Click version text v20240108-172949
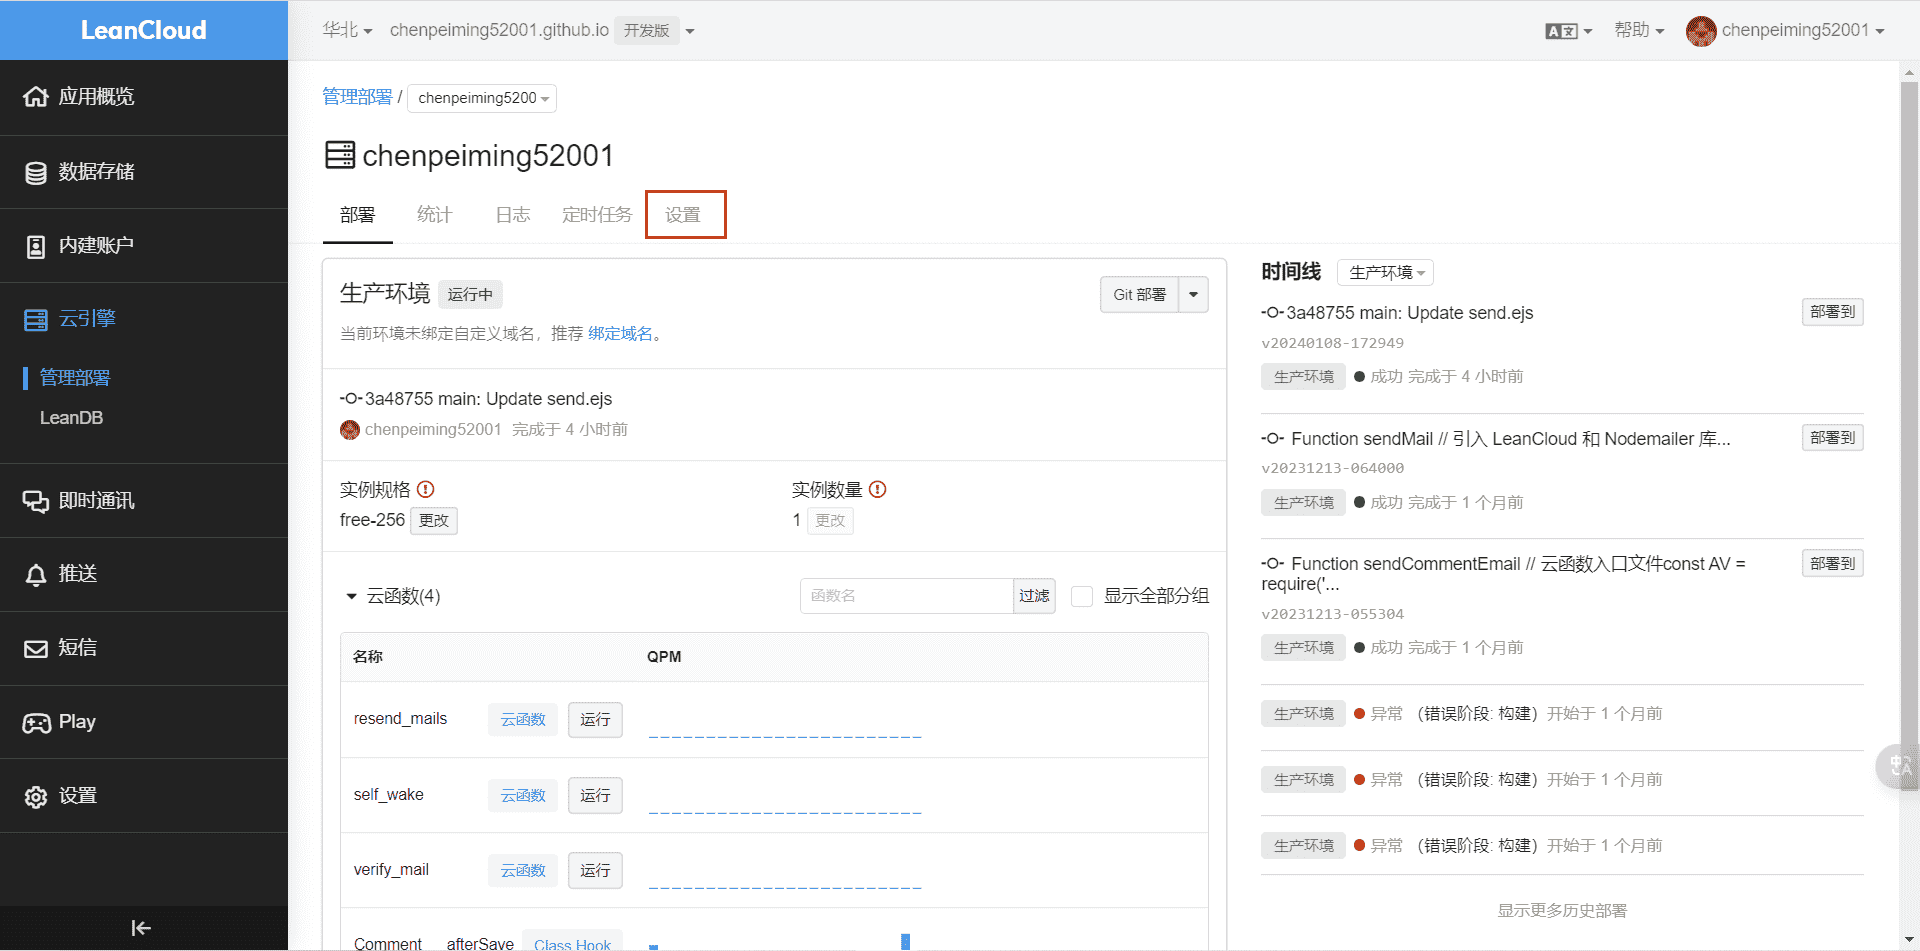Image resolution: width=1920 pixels, height=951 pixels. coord(1332,343)
